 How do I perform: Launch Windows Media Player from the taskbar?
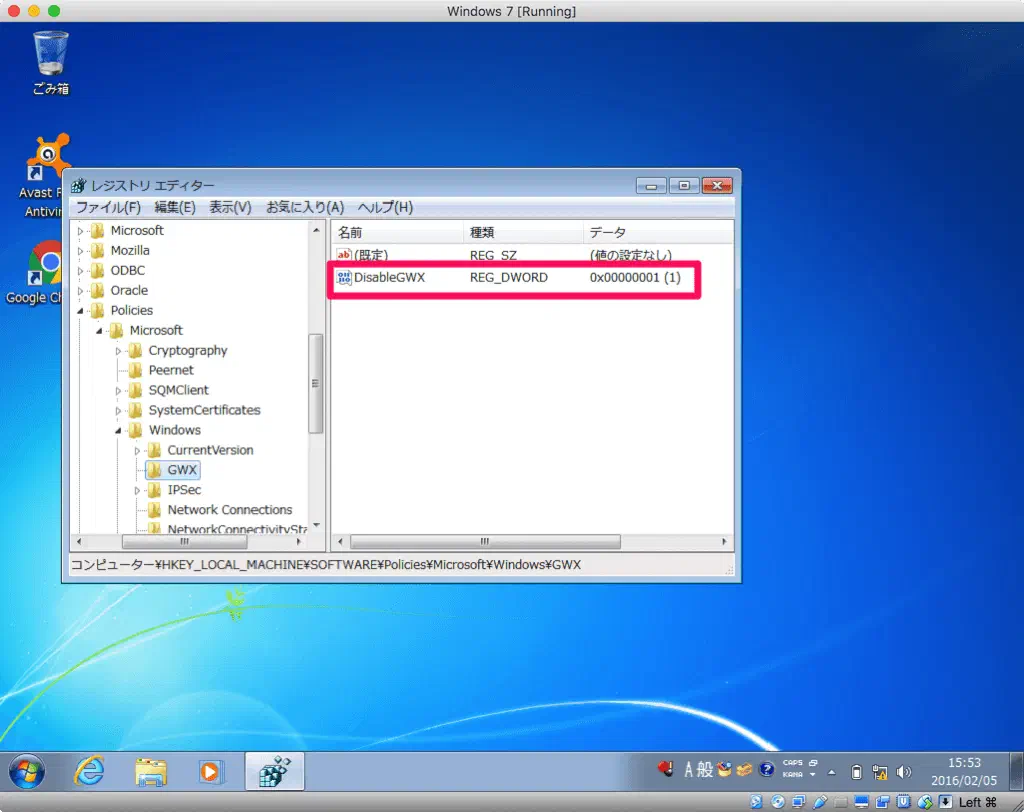[x=211, y=771]
